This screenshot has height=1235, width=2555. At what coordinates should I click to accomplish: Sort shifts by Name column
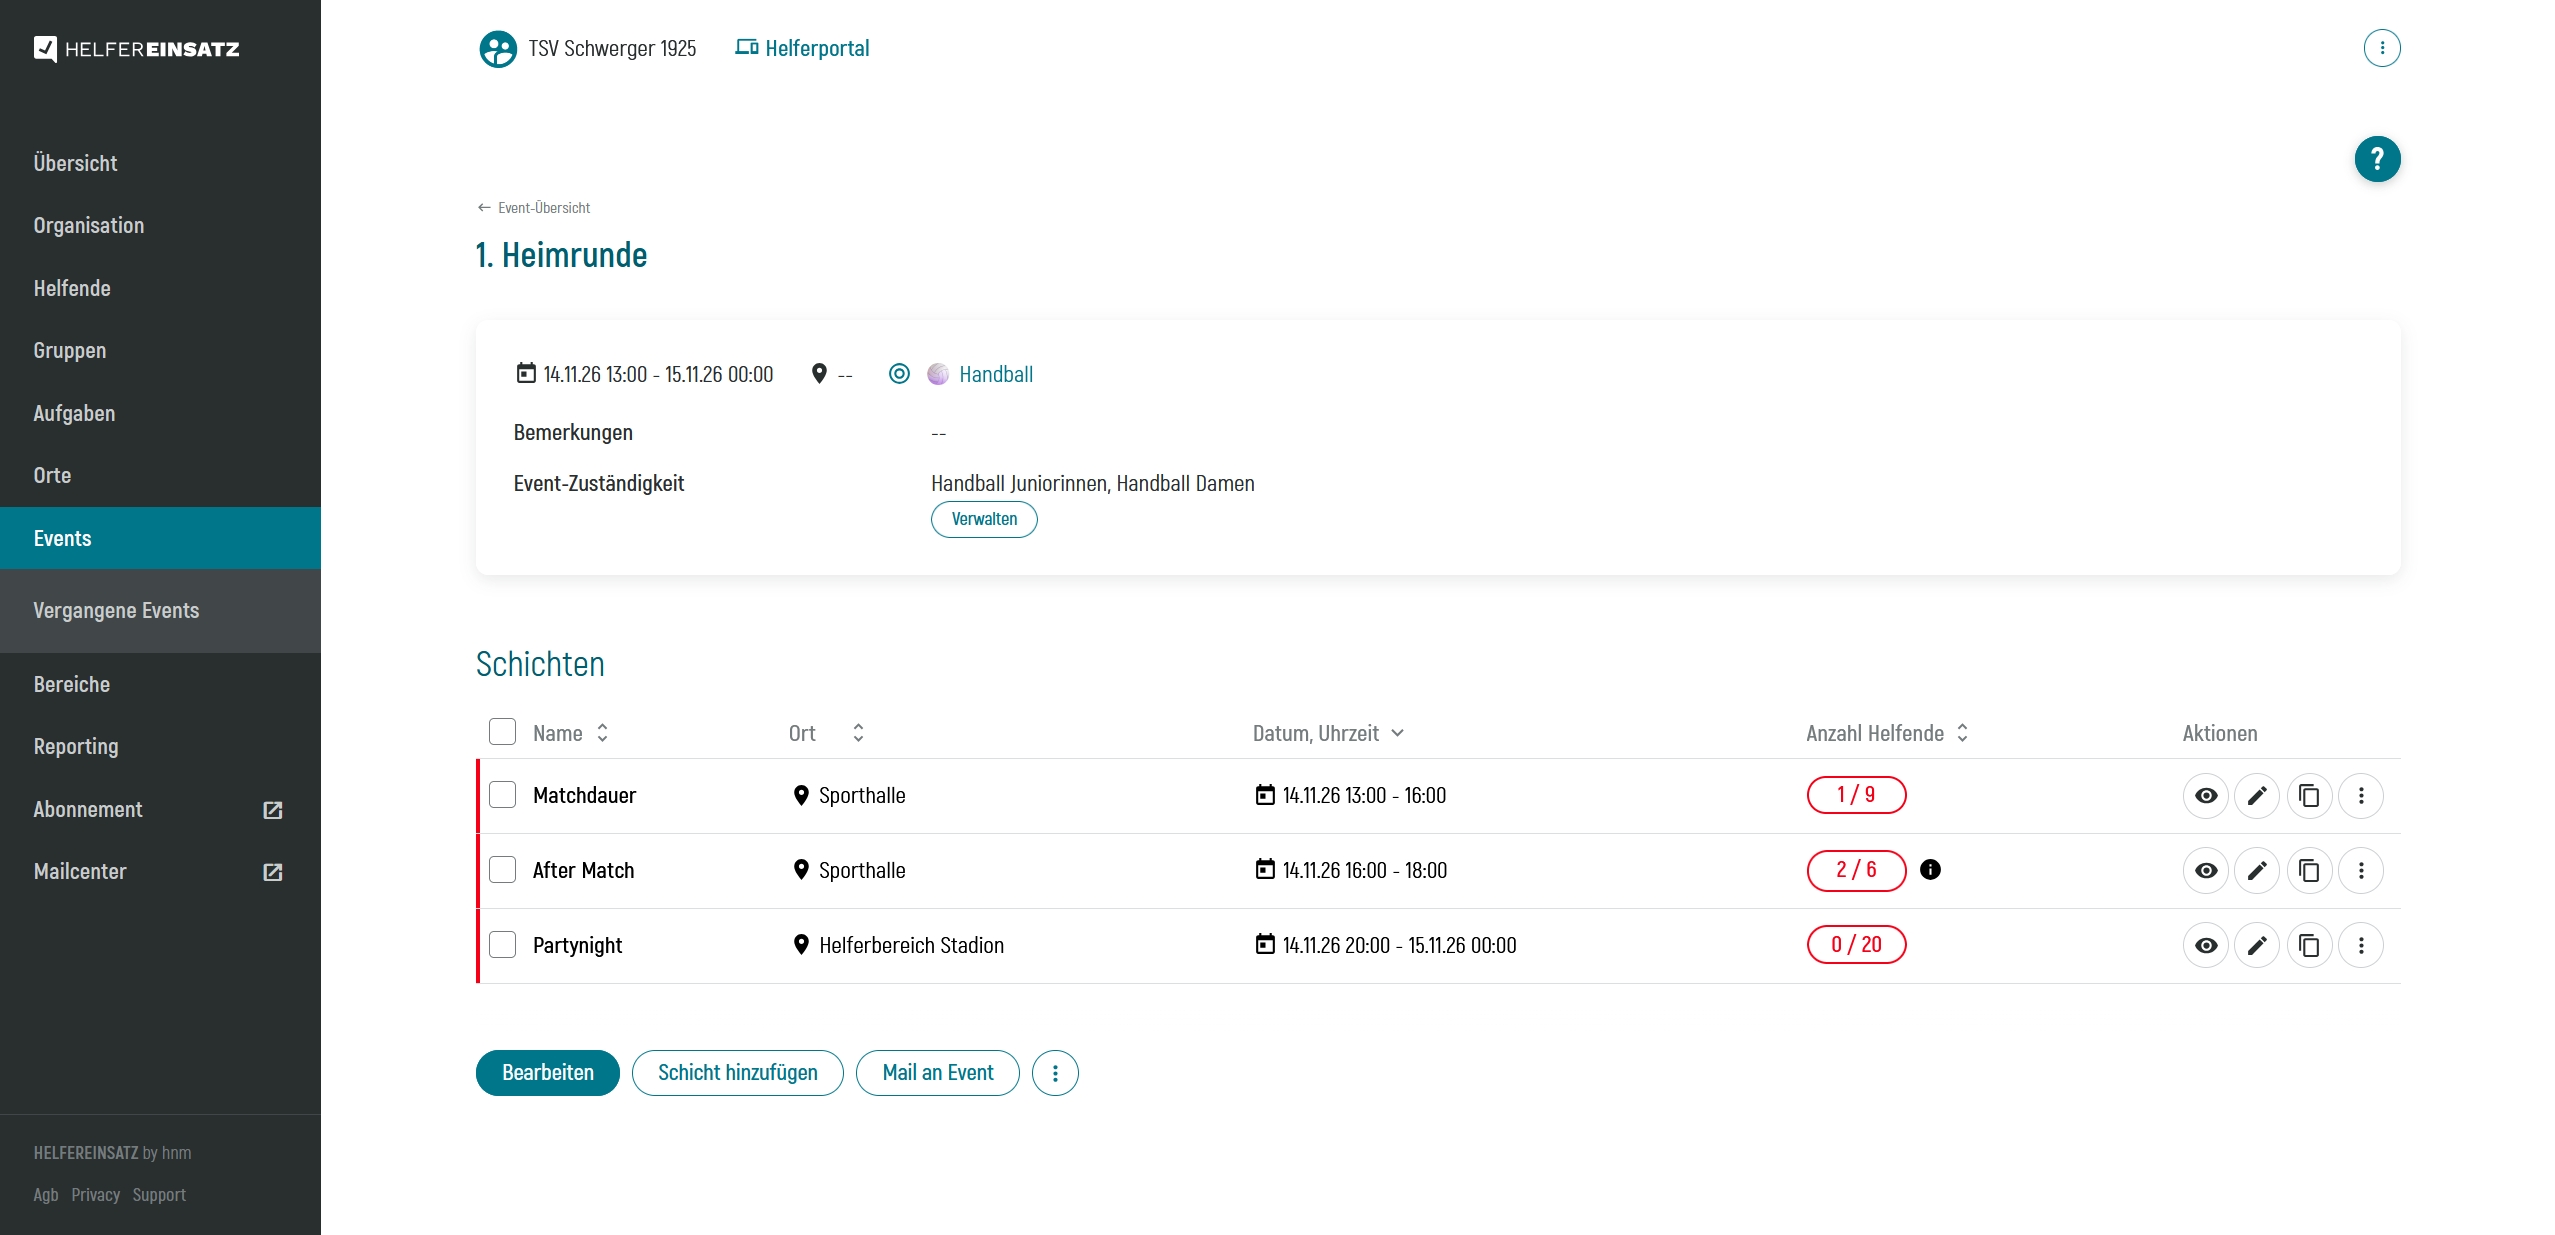602,733
